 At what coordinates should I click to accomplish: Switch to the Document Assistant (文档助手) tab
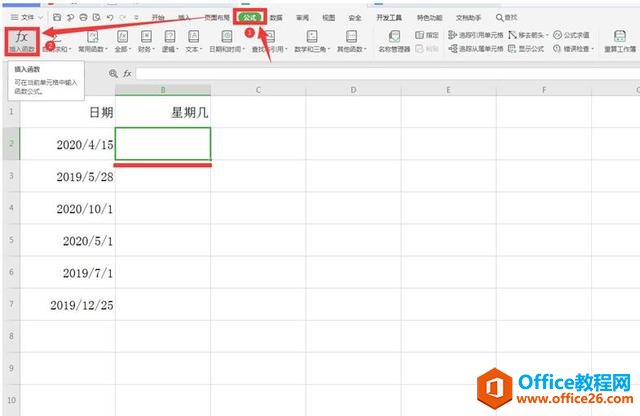[469, 18]
